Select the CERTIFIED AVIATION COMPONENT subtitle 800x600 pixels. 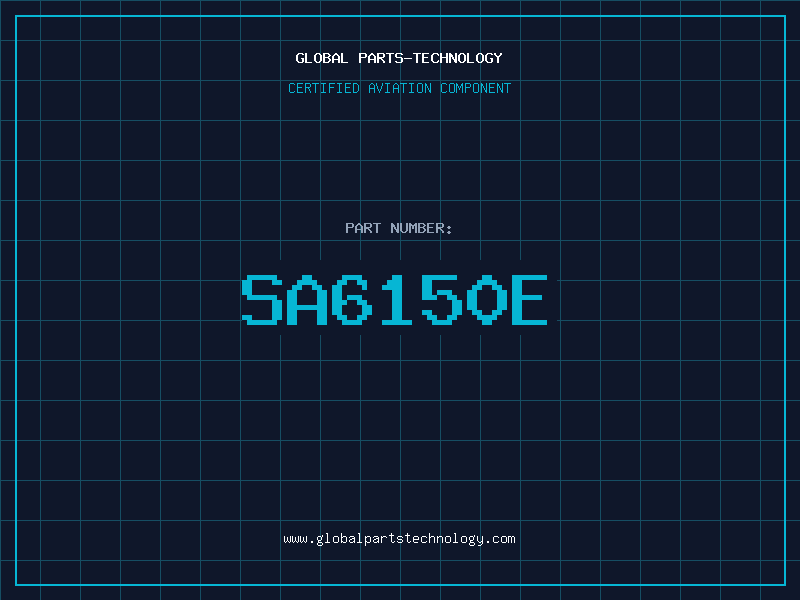(x=399, y=88)
